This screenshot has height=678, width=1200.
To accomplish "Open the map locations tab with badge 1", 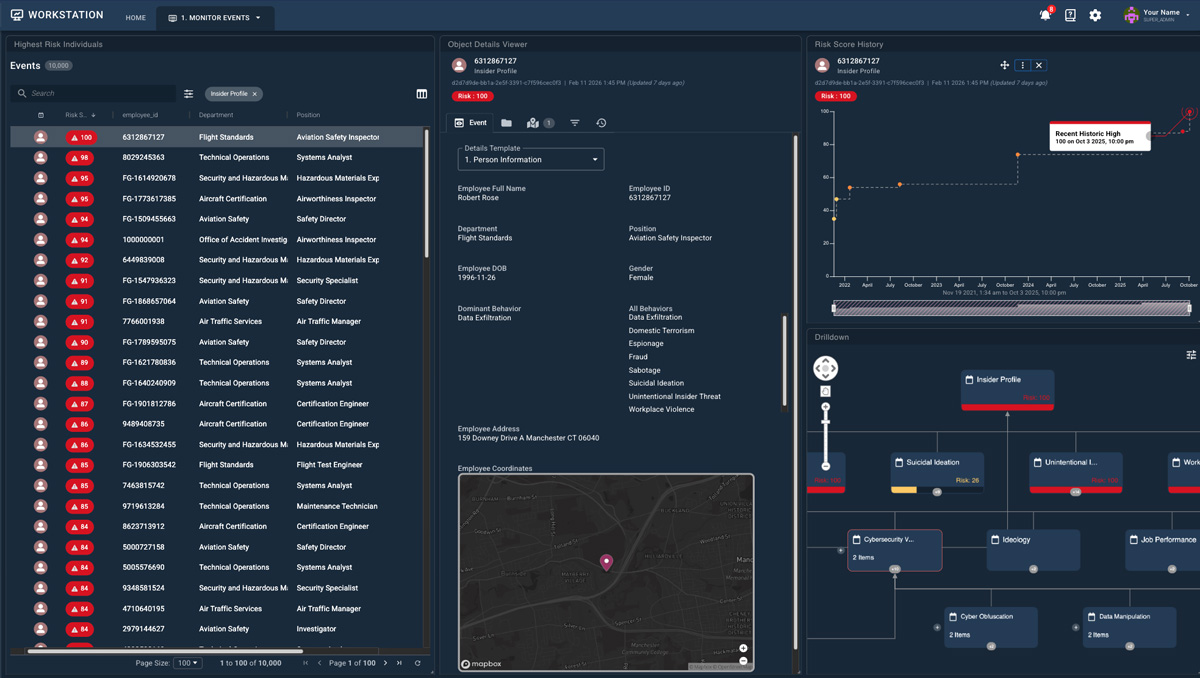I will point(539,123).
